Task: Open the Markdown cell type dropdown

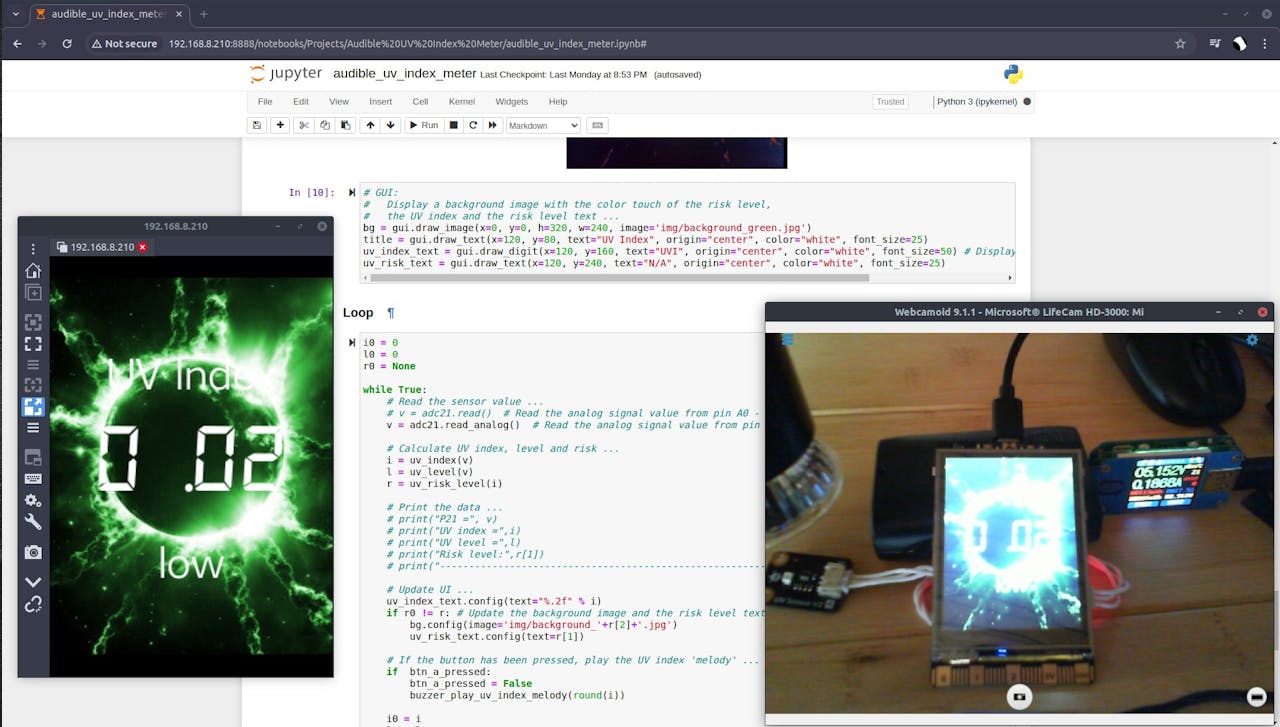Action: point(543,125)
